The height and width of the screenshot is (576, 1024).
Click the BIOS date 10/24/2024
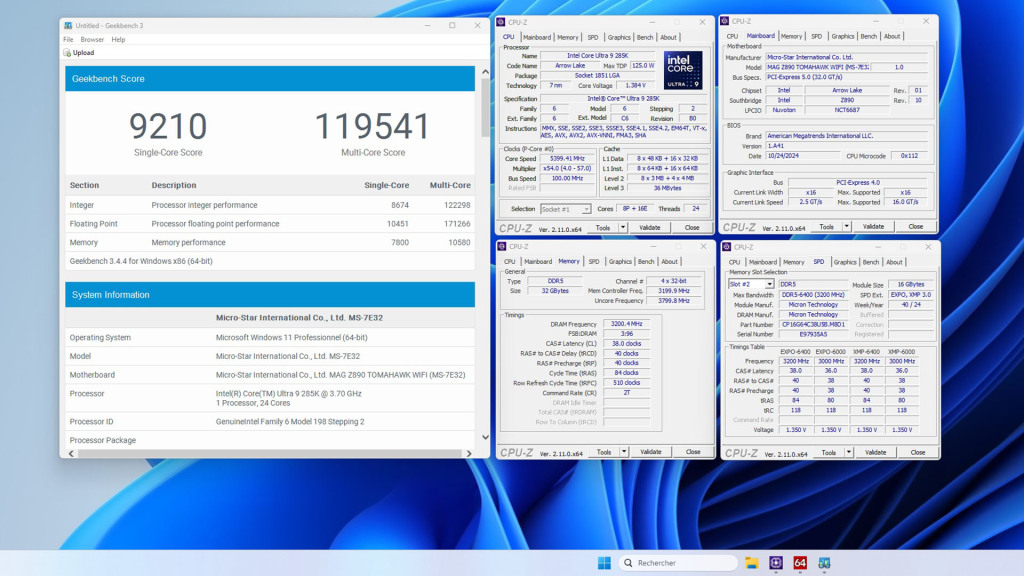tap(803, 156)
